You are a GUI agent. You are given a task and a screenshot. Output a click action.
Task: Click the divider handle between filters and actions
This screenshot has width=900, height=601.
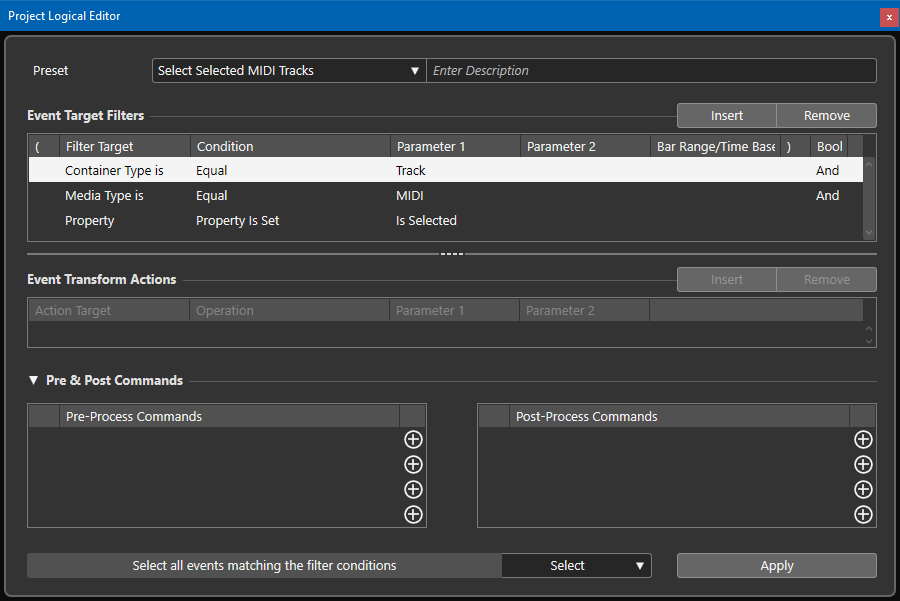point(452,254)
